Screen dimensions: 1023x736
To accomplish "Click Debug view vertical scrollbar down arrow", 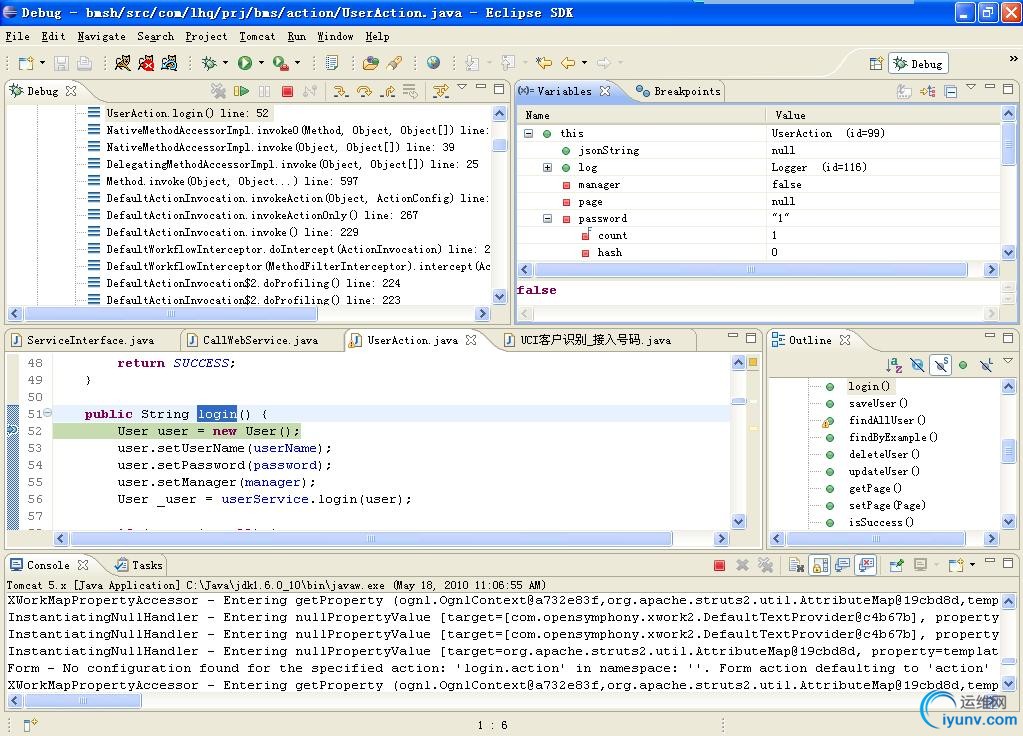I will pyautogui.click(x=500, y=296).
